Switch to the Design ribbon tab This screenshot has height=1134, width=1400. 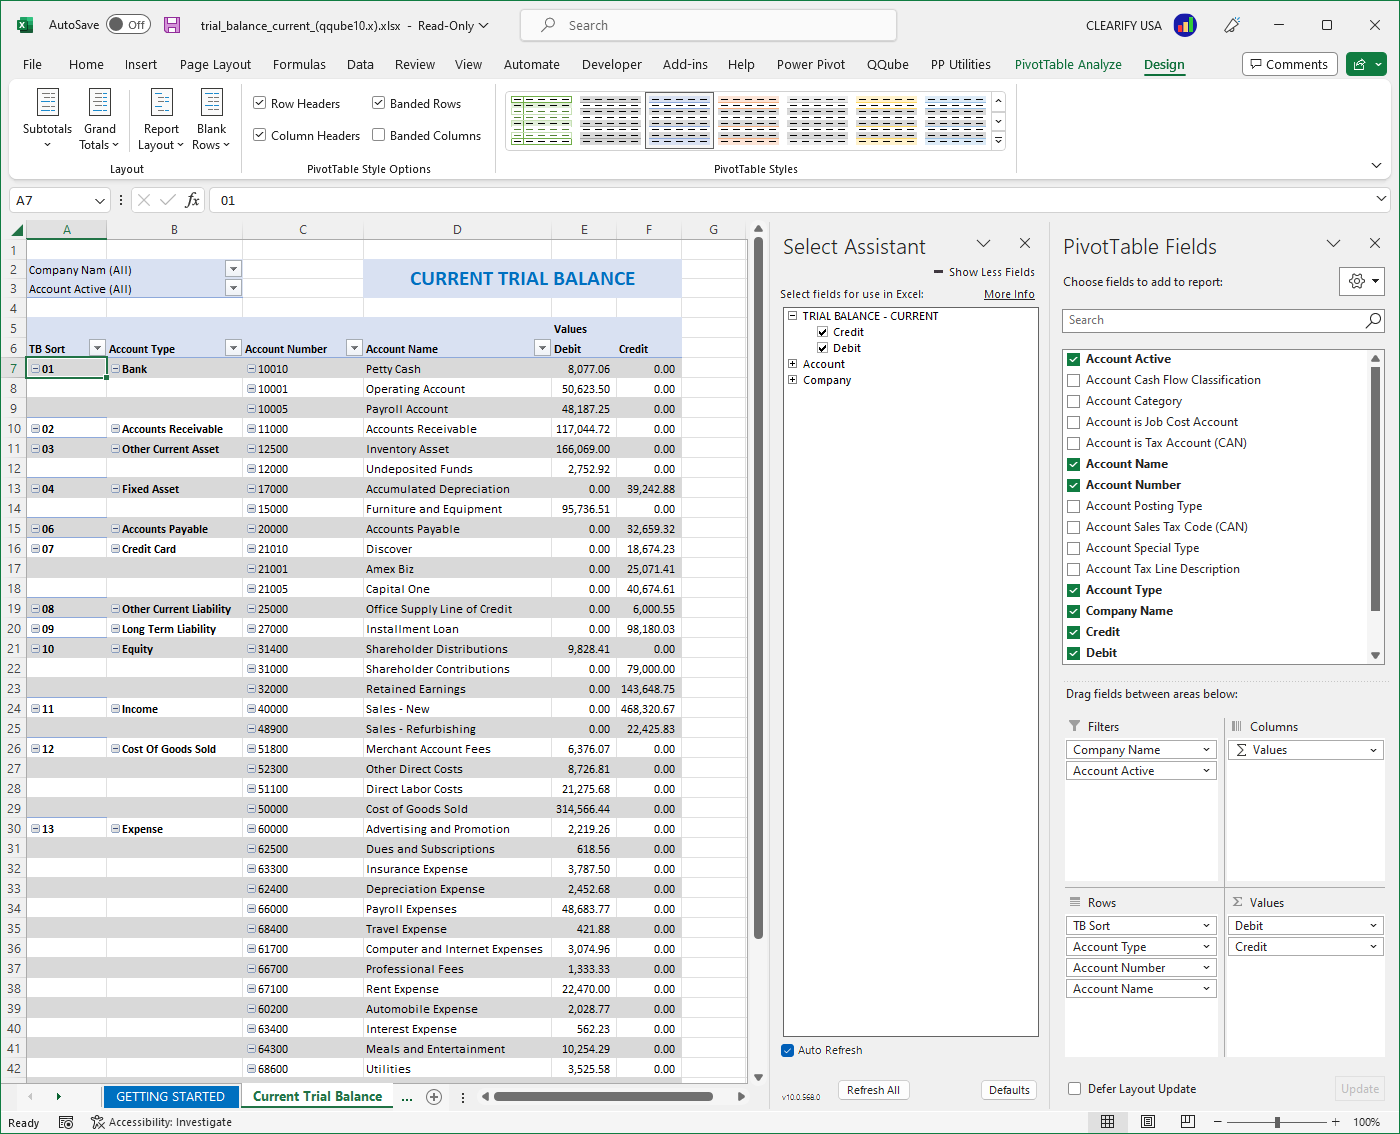click(1163, 64)
